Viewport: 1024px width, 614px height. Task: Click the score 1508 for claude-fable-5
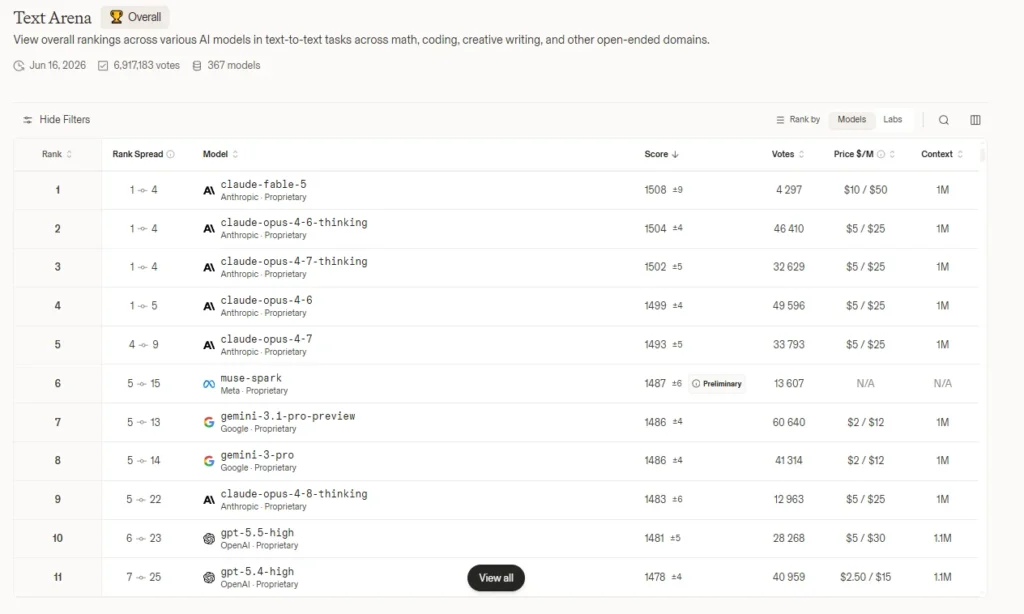click(655, 190)
